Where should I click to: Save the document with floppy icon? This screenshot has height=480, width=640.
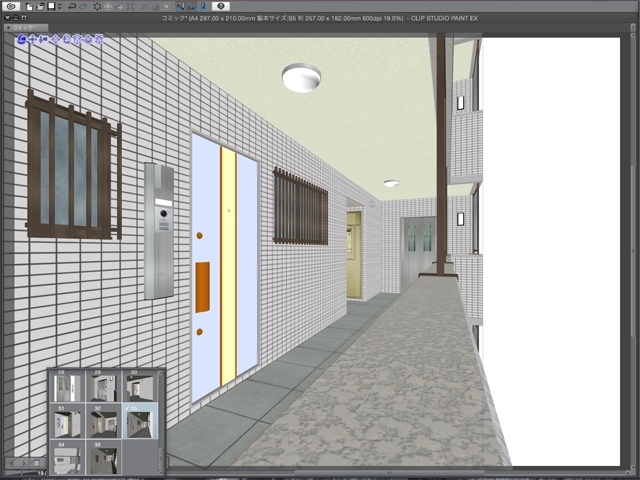51,6
